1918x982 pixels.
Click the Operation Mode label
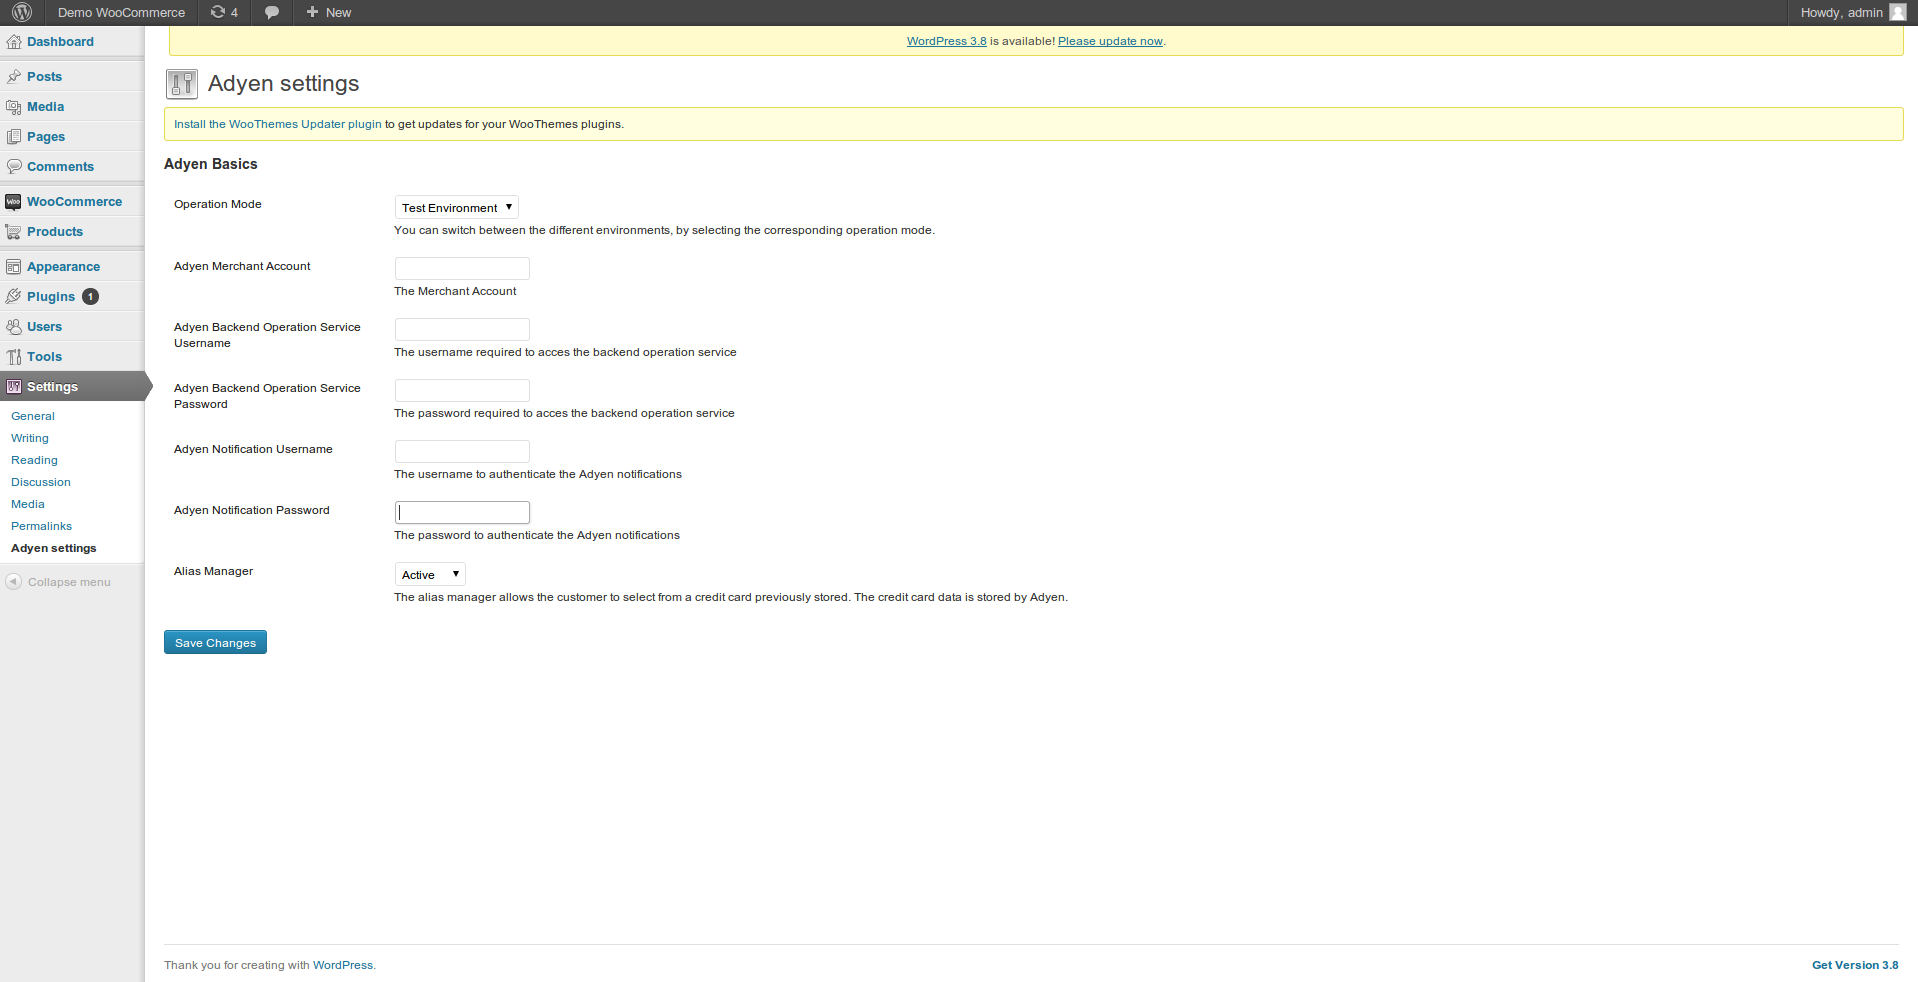(x=218, y=204)
